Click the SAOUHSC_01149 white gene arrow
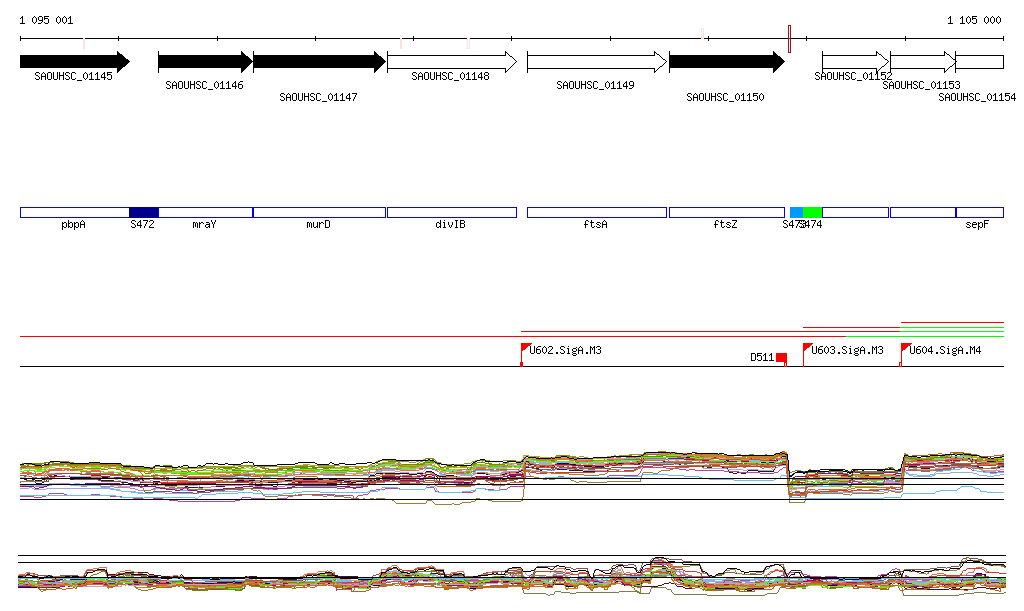Image resolution: width=1024 pixels, height=611 pixels. point(597,62)
